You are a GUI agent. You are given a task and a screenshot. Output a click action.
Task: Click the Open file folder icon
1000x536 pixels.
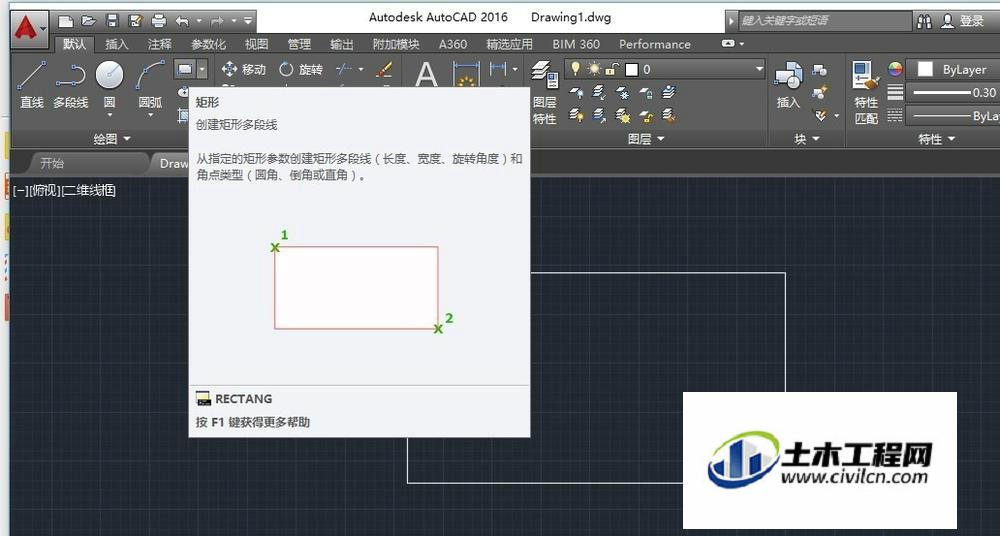pyautogui.click(x=89, y=21)
